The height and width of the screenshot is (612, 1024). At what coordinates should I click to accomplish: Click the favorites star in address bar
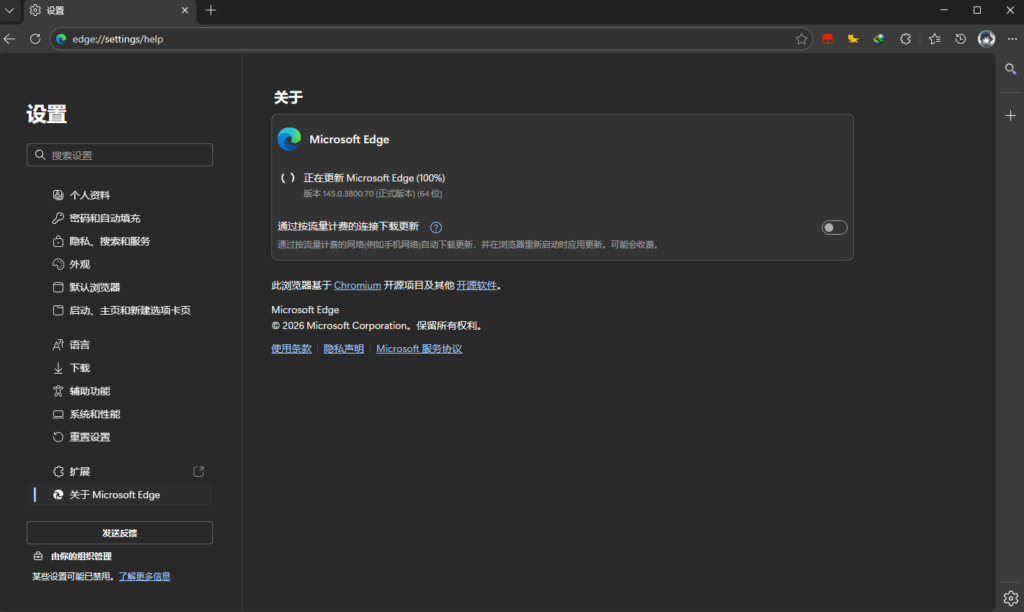click(x=801, y=39)
